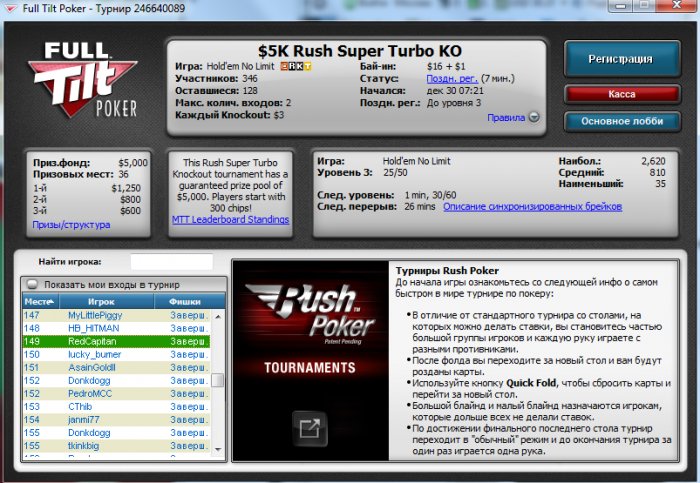Open Описание синхронизированных брейков link
The width and height of the screenshot is (700, 483).
(x=532, y=207)
